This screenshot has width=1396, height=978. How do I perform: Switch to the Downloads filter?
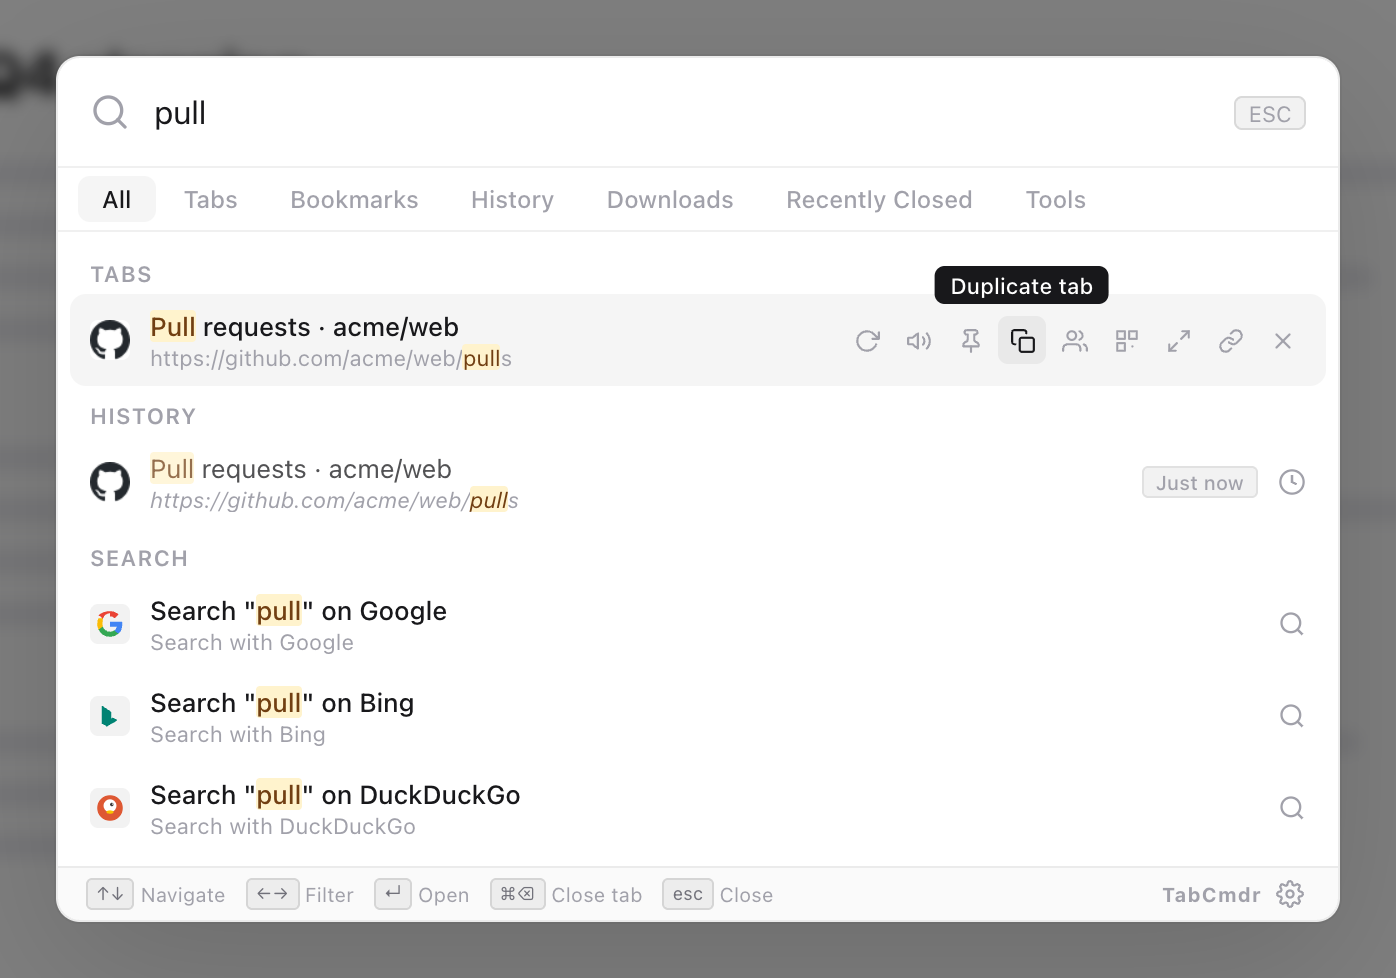pyautogui.click(x=670, y=199)
